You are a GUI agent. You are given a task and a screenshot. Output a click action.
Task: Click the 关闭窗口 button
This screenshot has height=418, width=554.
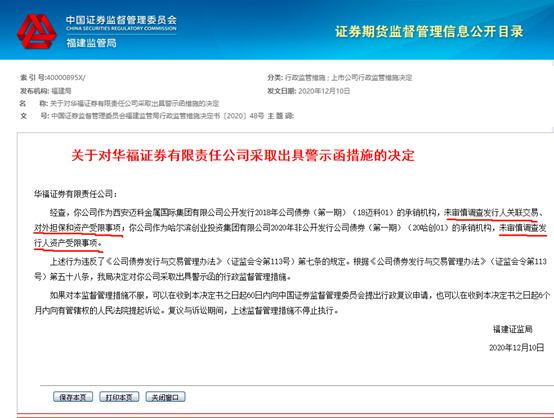tap(165, 397)
